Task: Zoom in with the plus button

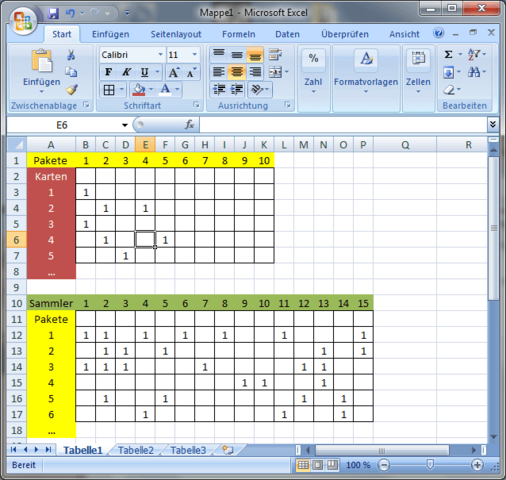Action: (477, 465)
